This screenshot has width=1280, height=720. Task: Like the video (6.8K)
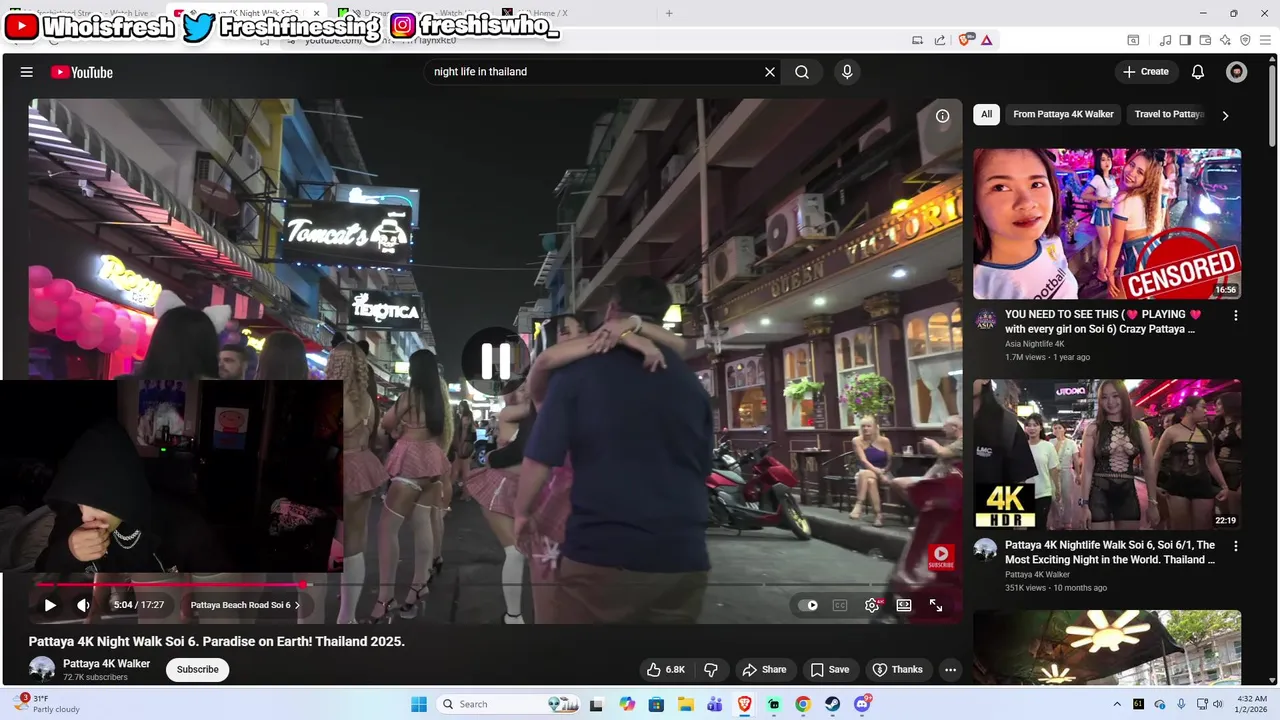coord(667,669)
